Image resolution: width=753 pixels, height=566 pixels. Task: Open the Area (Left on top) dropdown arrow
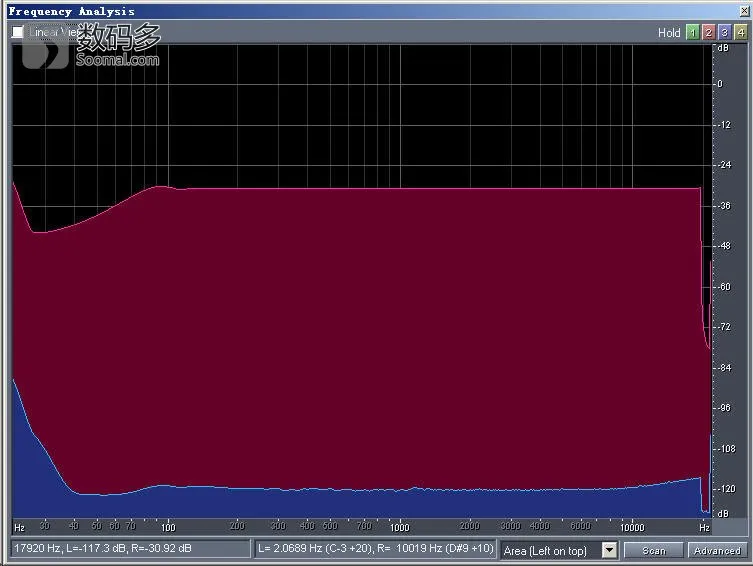609,550
